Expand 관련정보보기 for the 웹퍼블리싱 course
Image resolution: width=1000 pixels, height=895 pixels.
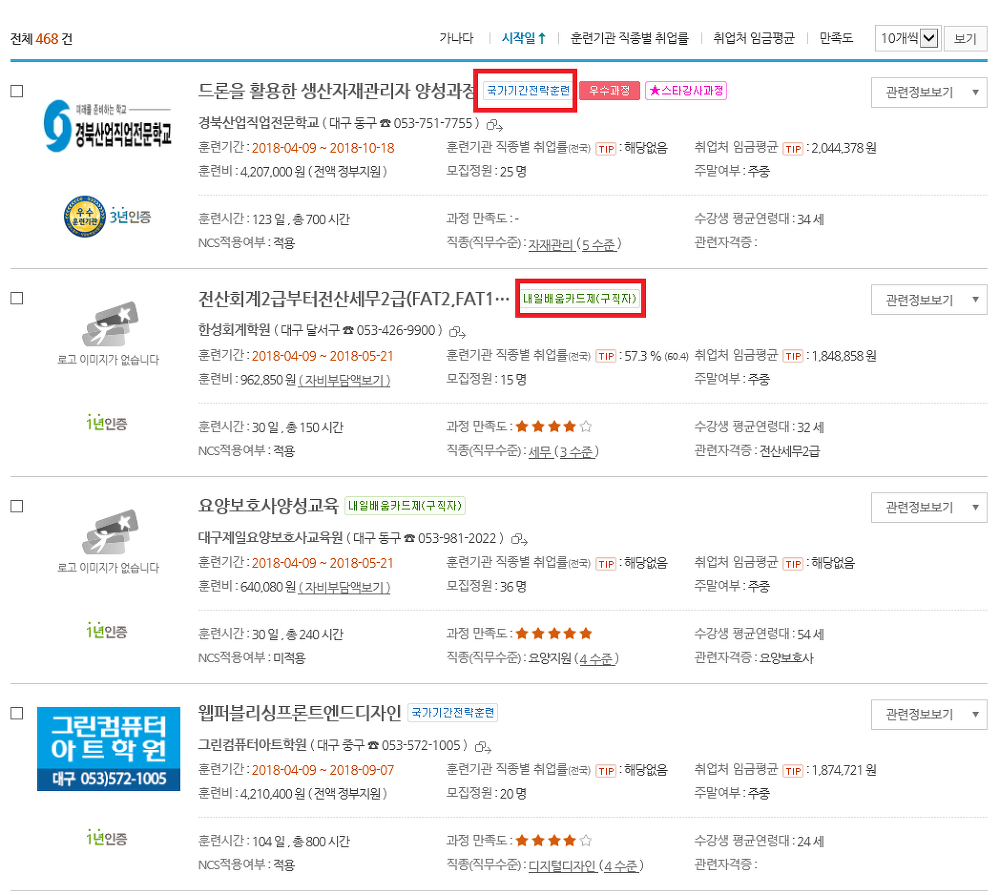click(x=929, y=714)
